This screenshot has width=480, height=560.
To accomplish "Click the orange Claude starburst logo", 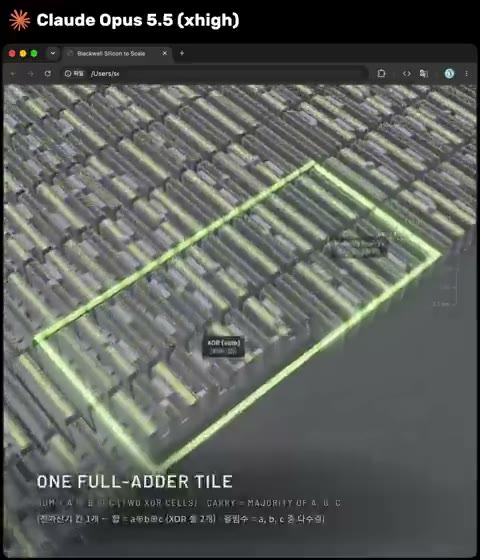I will click(20, 20).
